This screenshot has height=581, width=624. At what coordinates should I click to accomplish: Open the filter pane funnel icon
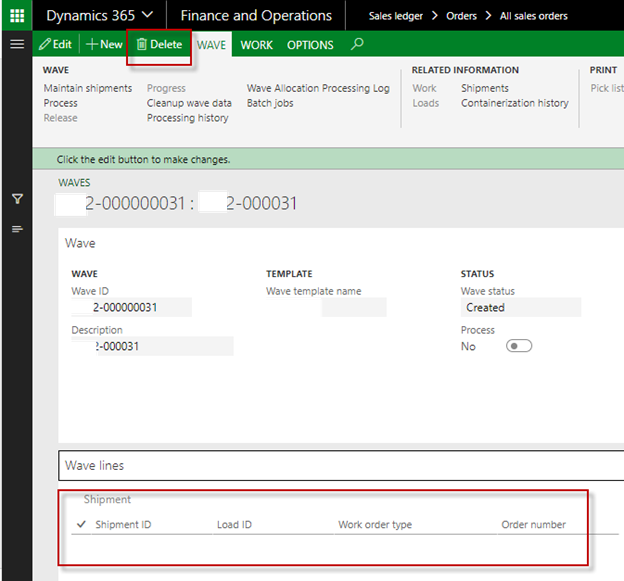(18, 199)
